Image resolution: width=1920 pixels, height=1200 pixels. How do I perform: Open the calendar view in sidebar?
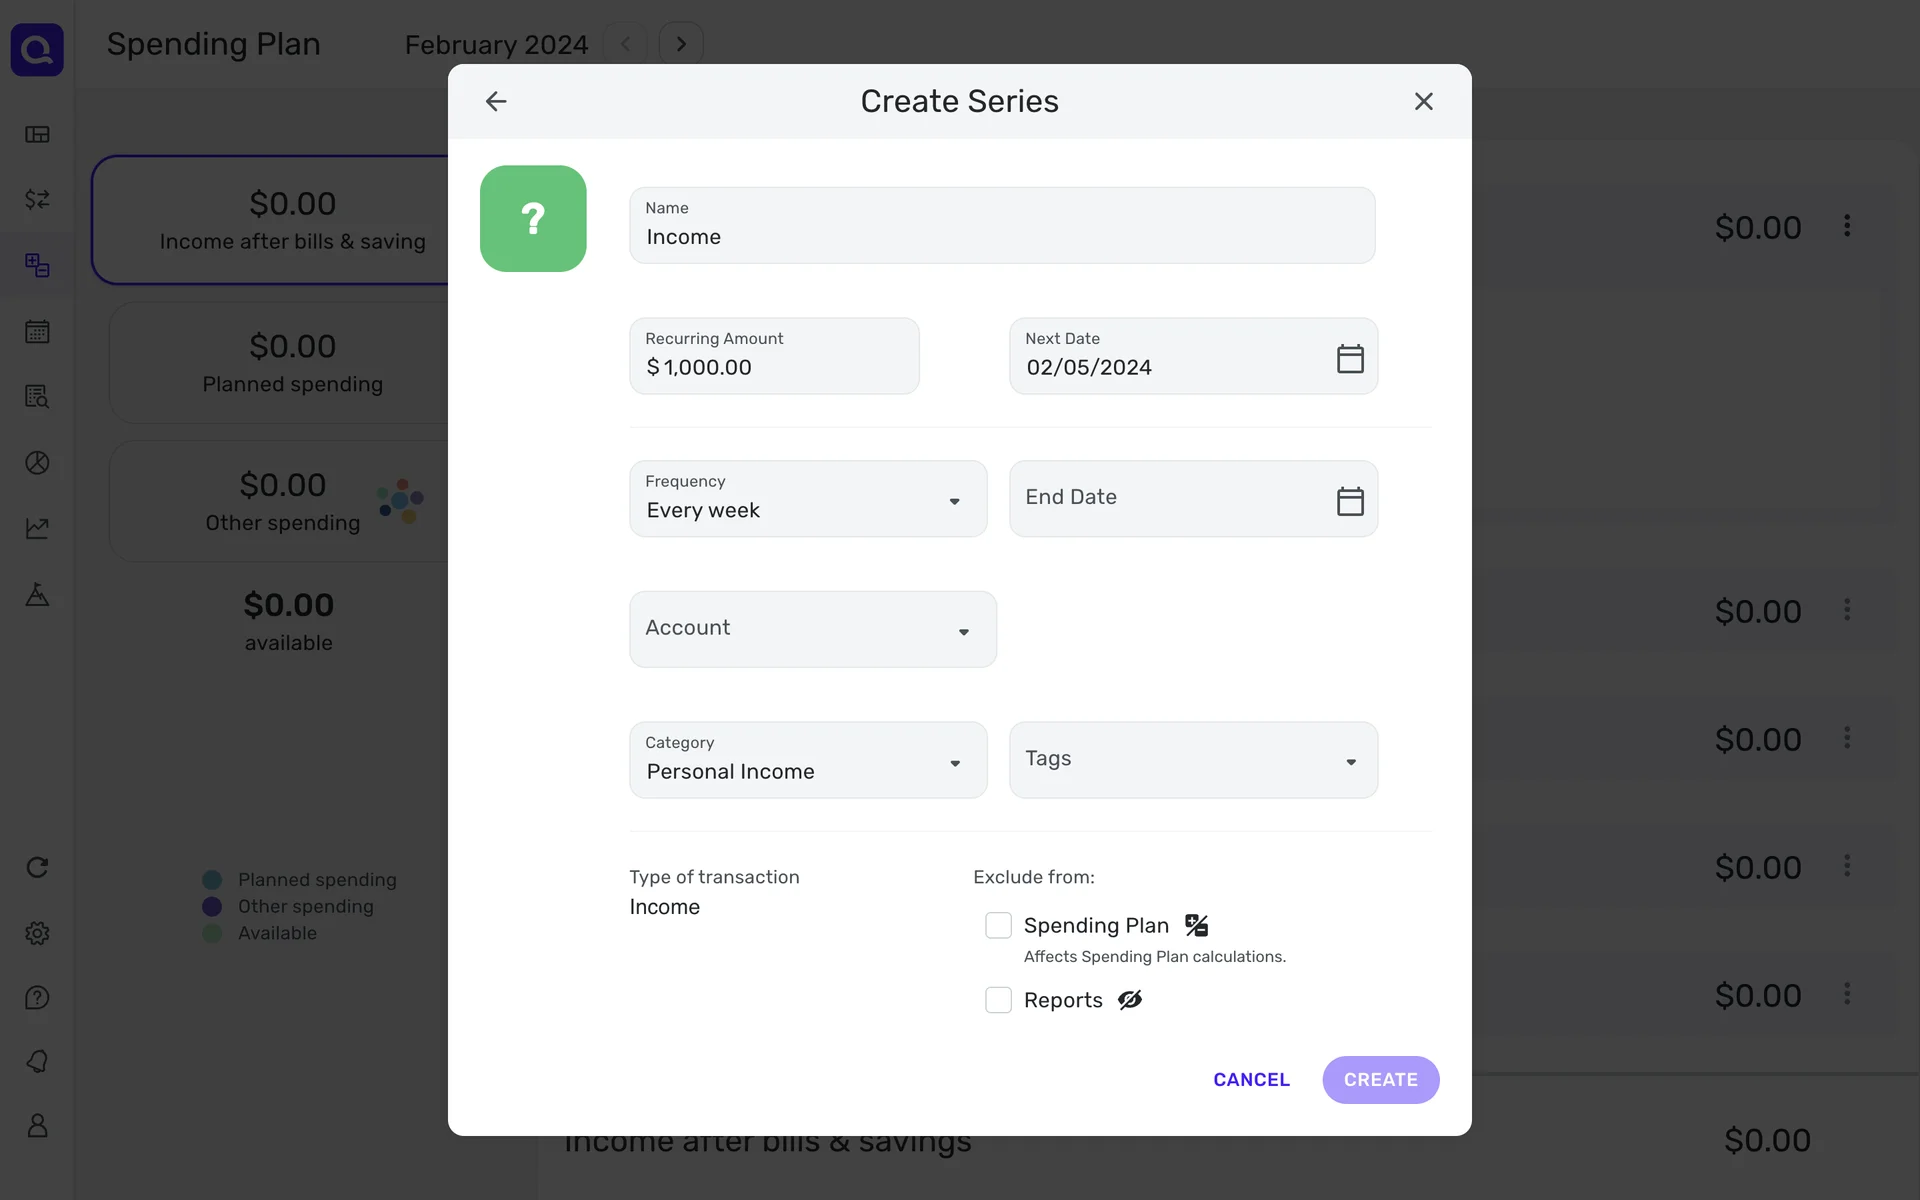[37, 332]
